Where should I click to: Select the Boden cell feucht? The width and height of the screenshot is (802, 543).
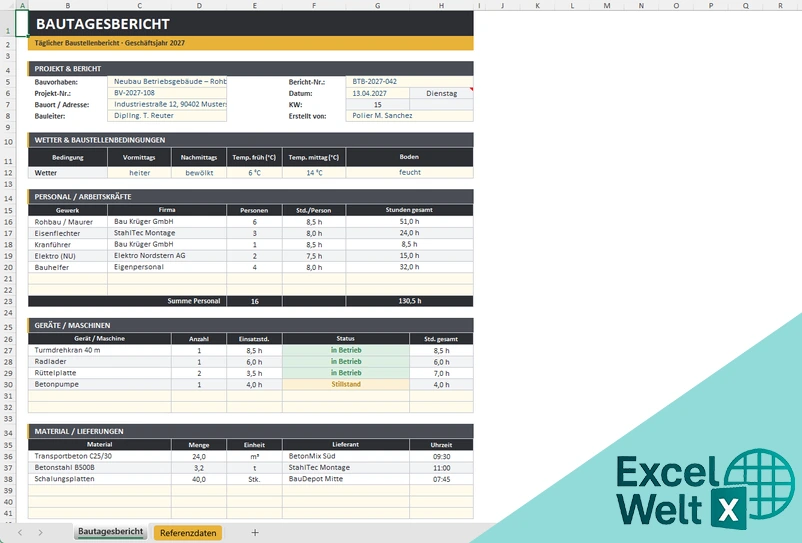coord(409,173)
